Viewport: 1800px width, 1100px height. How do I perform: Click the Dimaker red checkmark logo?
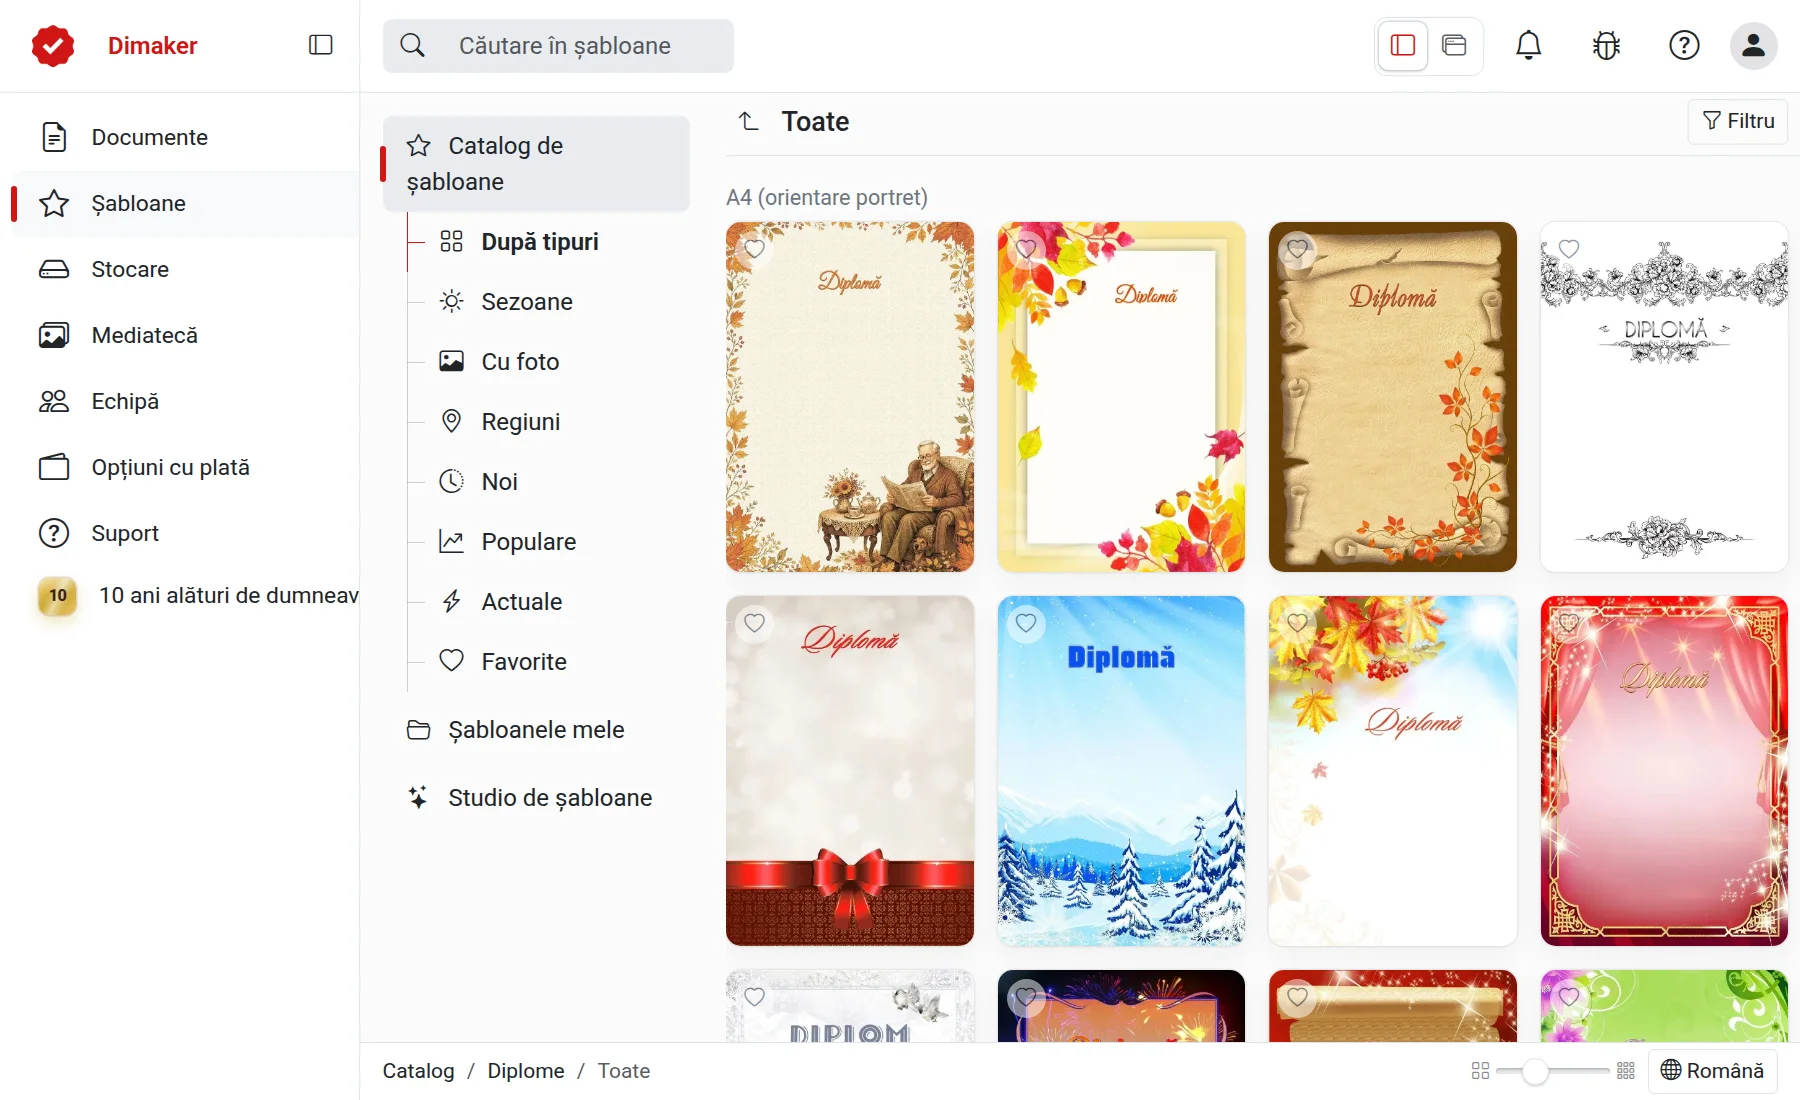coord(53,46)
